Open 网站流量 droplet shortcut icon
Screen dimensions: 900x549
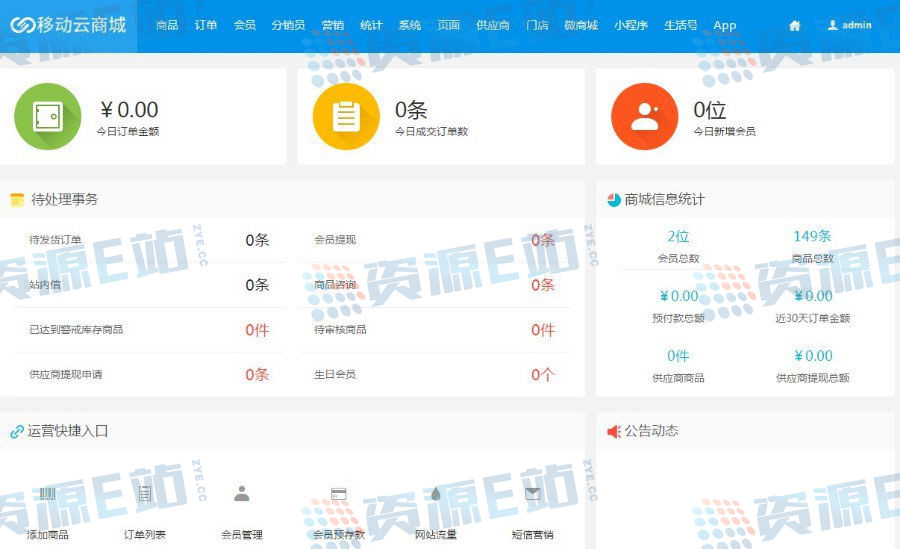435,494
